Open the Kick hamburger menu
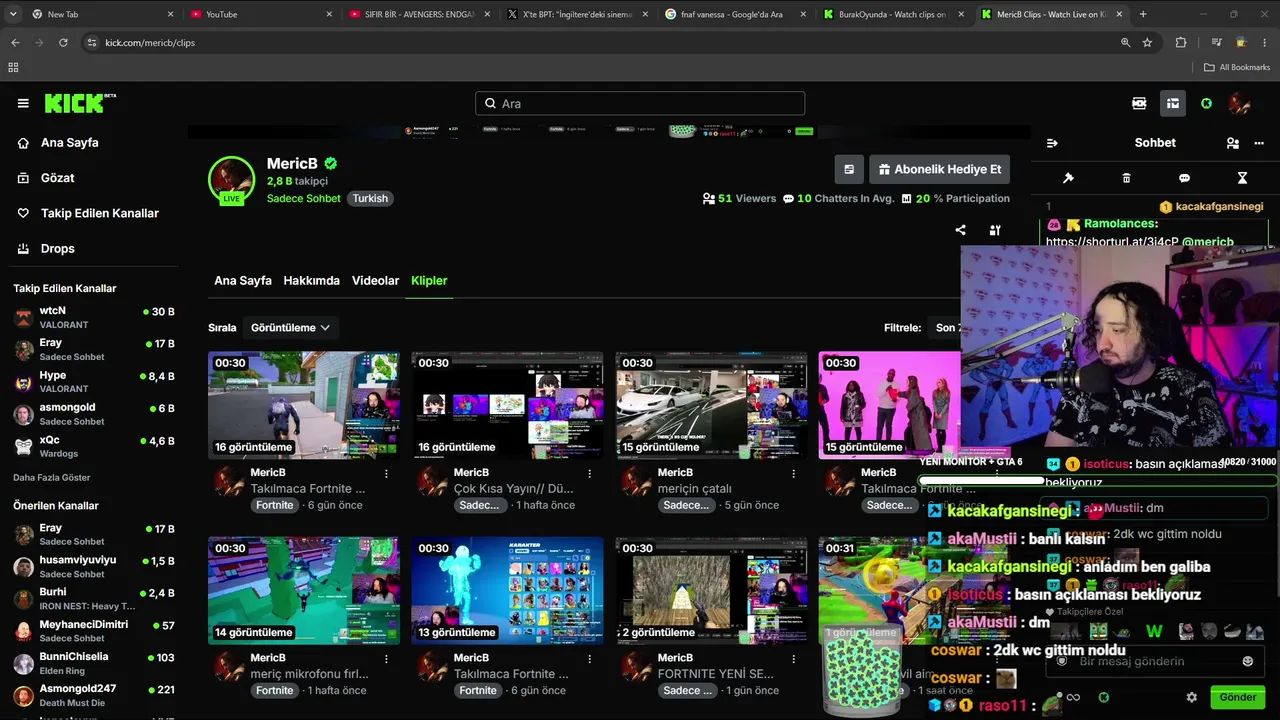This screenshot has width=1280, height=720. click(x=23, y=103)
